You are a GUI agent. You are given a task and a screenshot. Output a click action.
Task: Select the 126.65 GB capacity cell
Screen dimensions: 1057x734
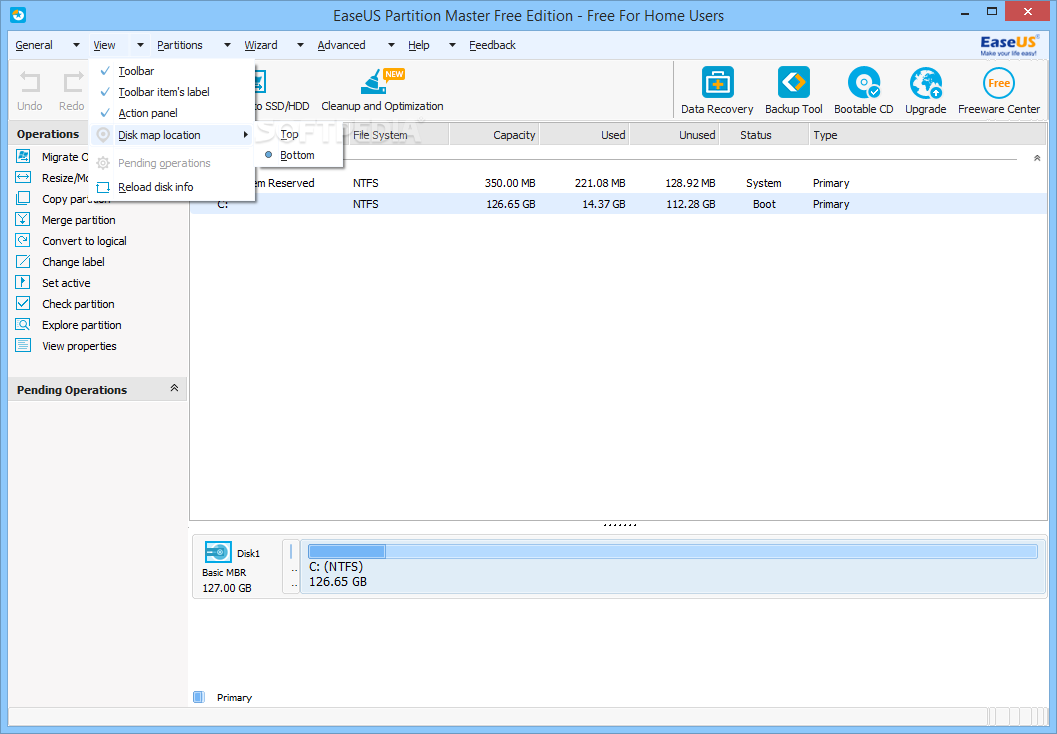(510, 204)
